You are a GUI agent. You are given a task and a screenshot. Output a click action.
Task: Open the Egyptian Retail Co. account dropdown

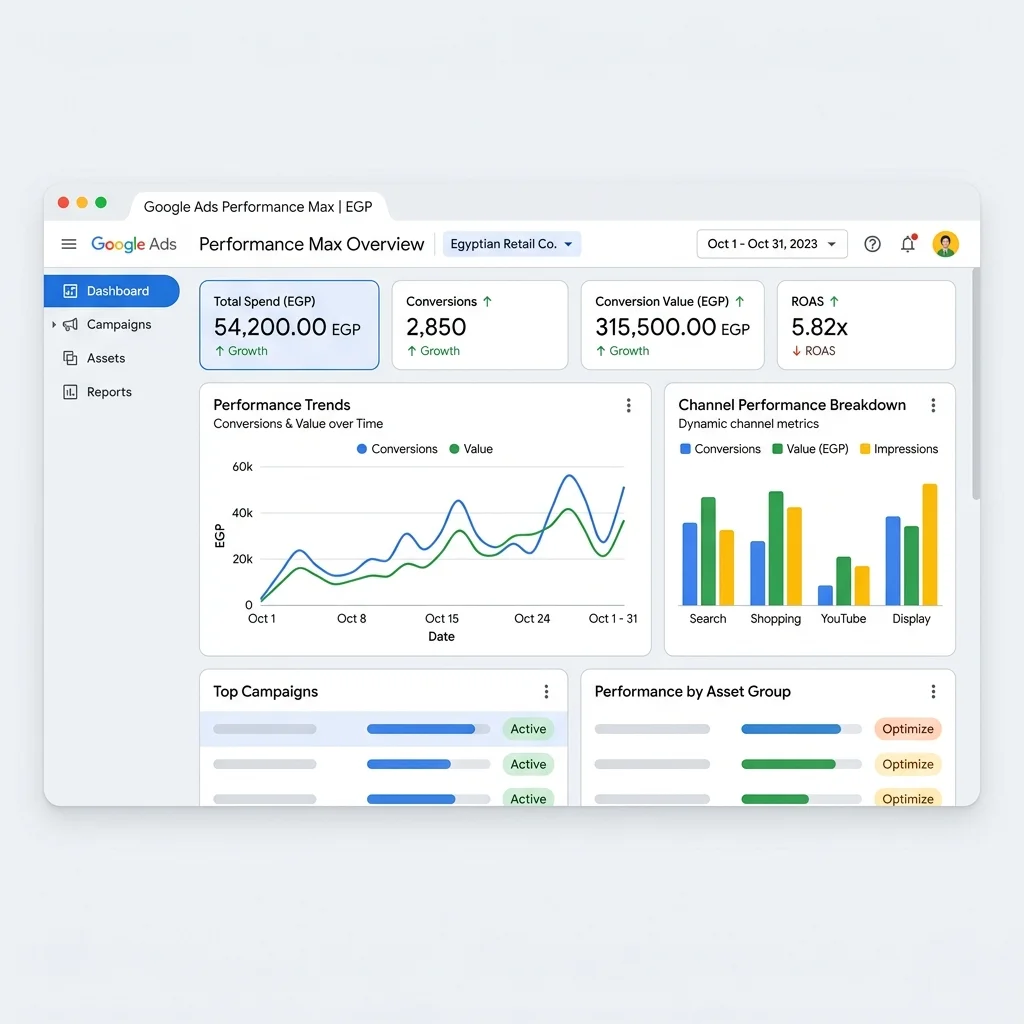pyautogui.click(x=511, y=244)
